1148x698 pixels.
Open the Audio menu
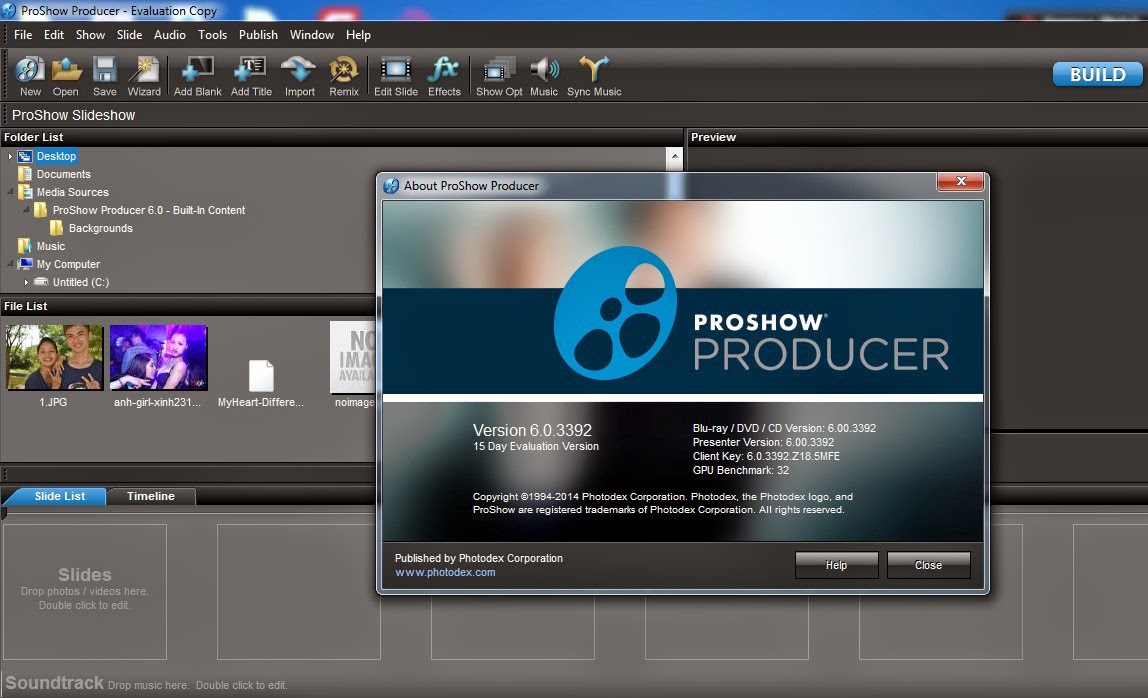(169, 34)
